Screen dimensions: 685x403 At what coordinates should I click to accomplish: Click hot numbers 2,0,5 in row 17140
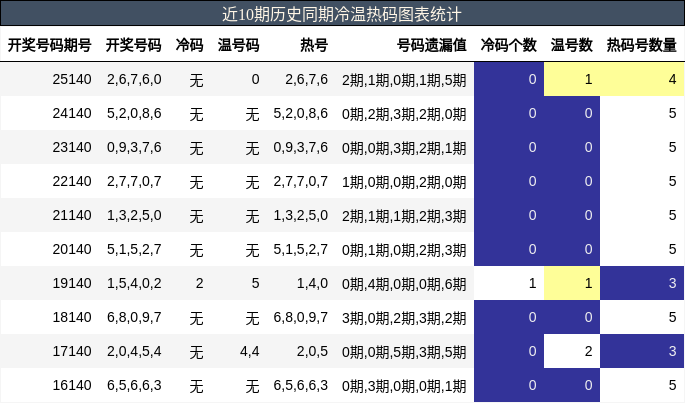[312, 351]
